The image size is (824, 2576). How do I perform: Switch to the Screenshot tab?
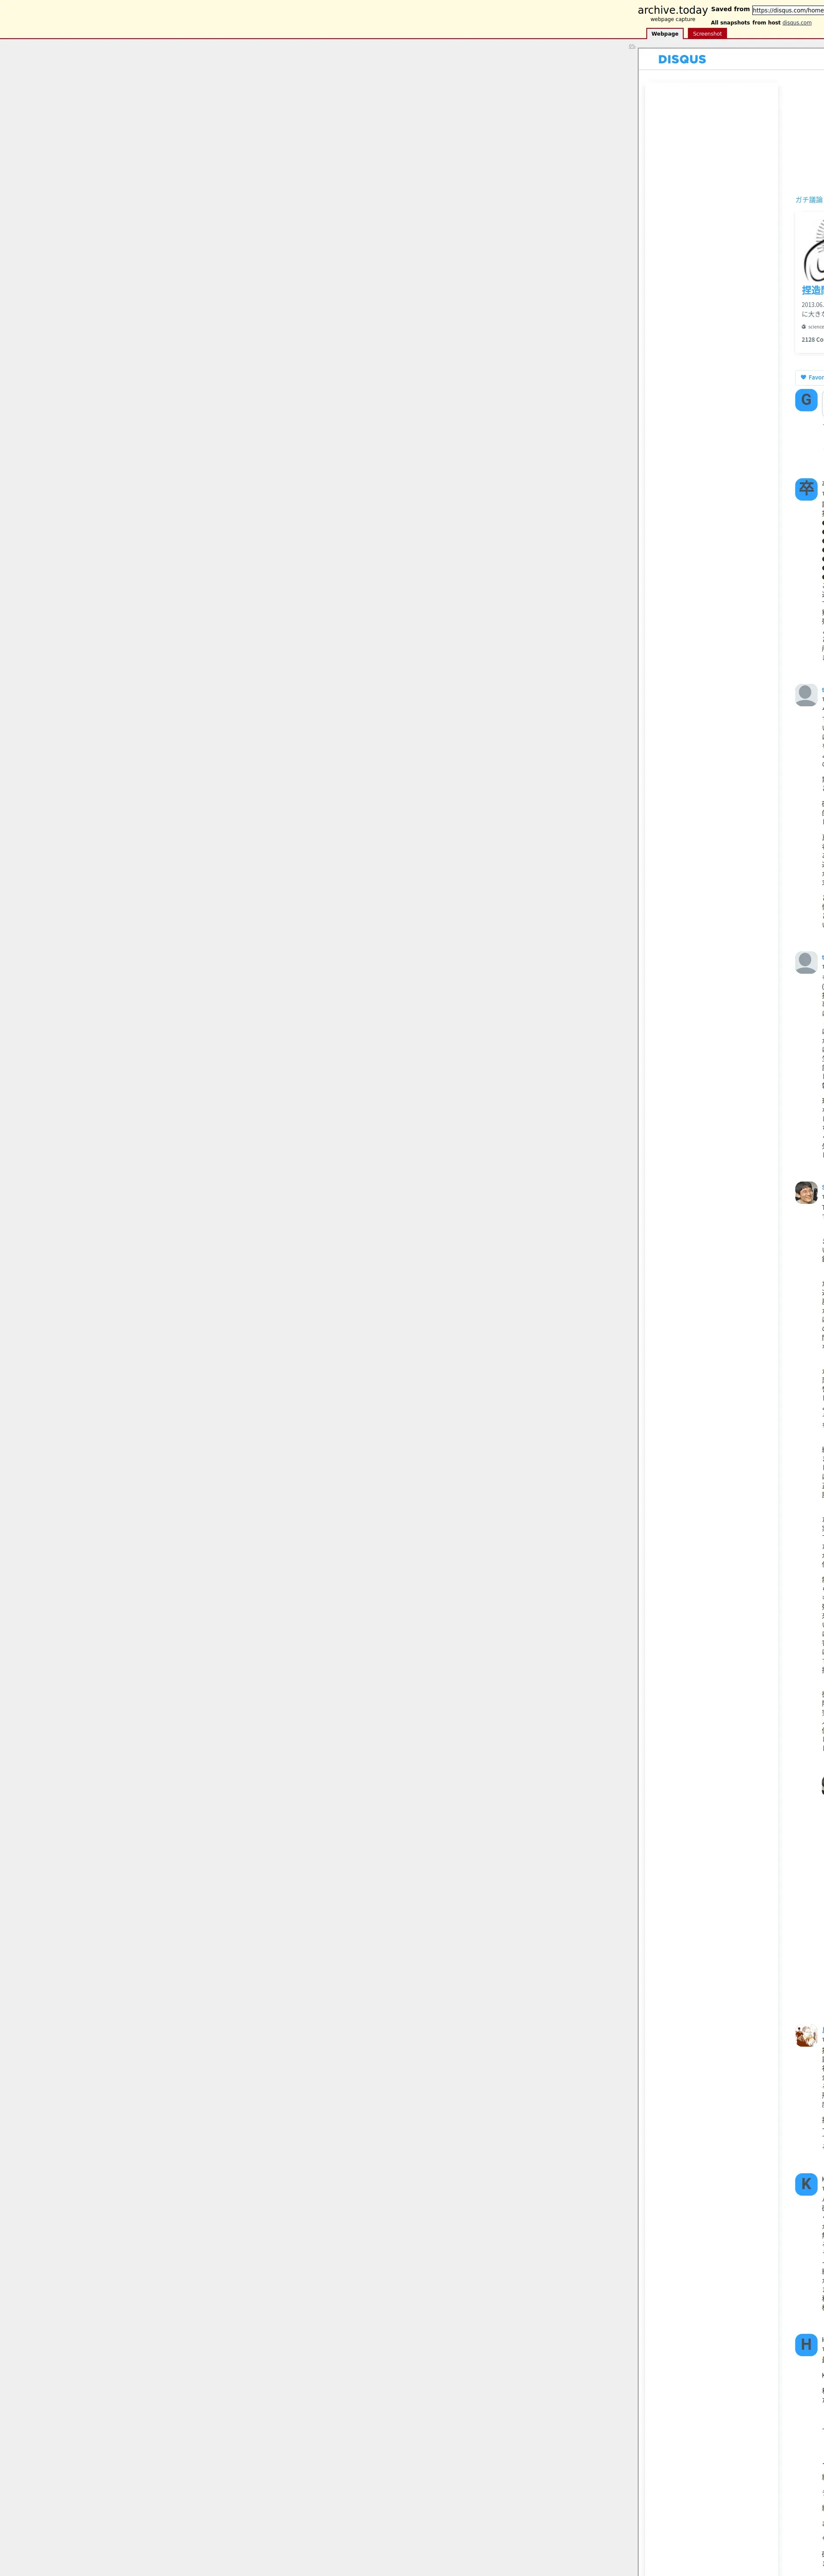click(707, 34)
